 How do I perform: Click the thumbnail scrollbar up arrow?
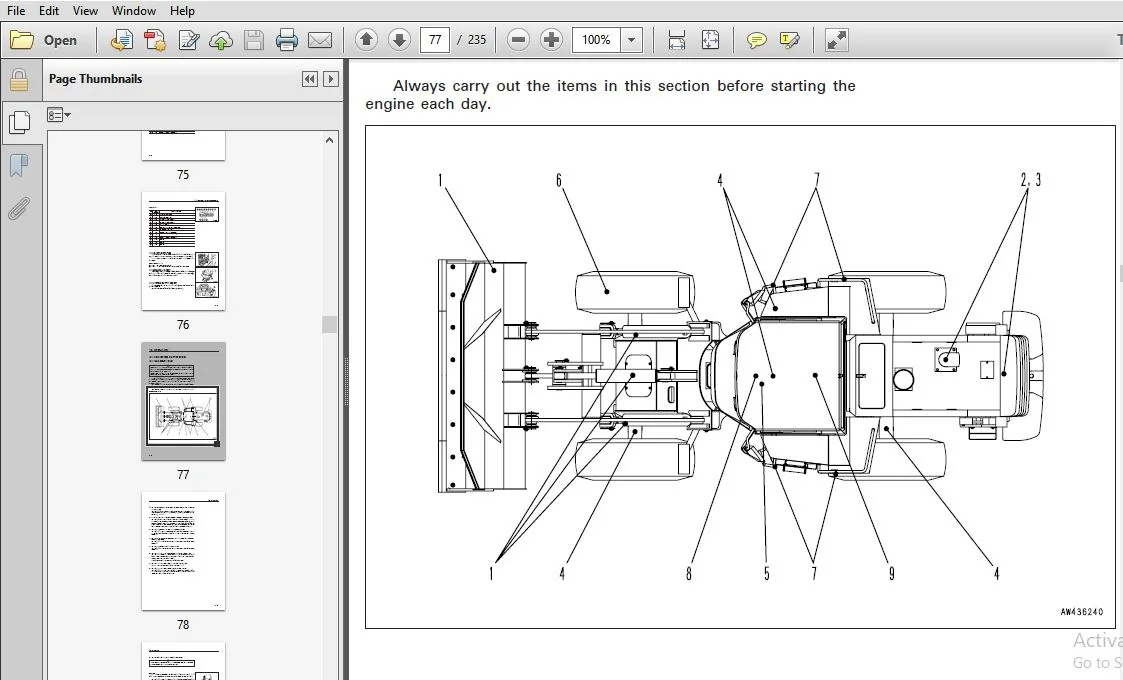coord(329,140)
